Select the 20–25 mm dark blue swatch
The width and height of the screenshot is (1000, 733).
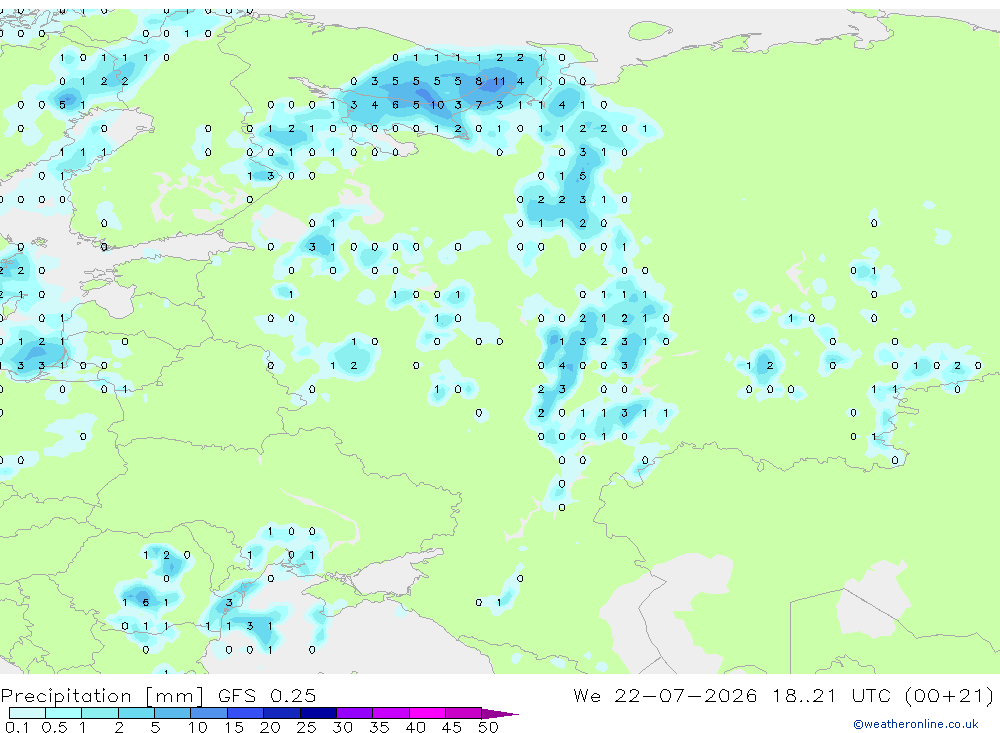(x=282, y=713)
